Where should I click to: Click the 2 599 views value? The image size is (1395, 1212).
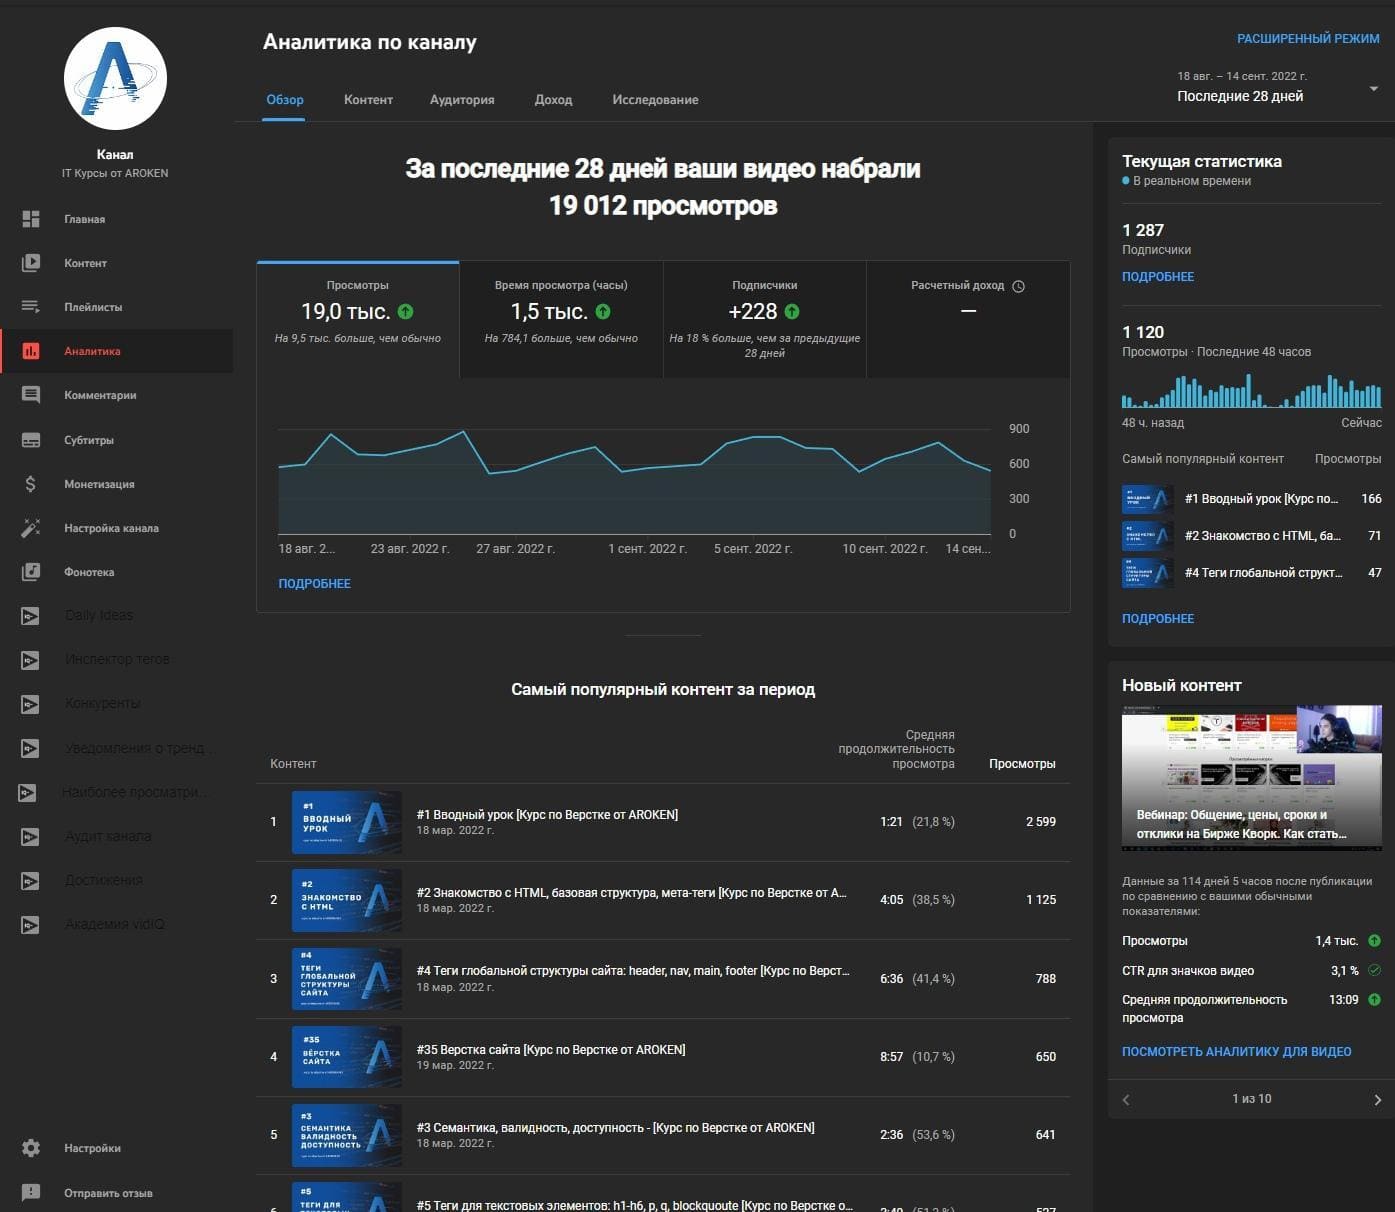pos(1040,822)
